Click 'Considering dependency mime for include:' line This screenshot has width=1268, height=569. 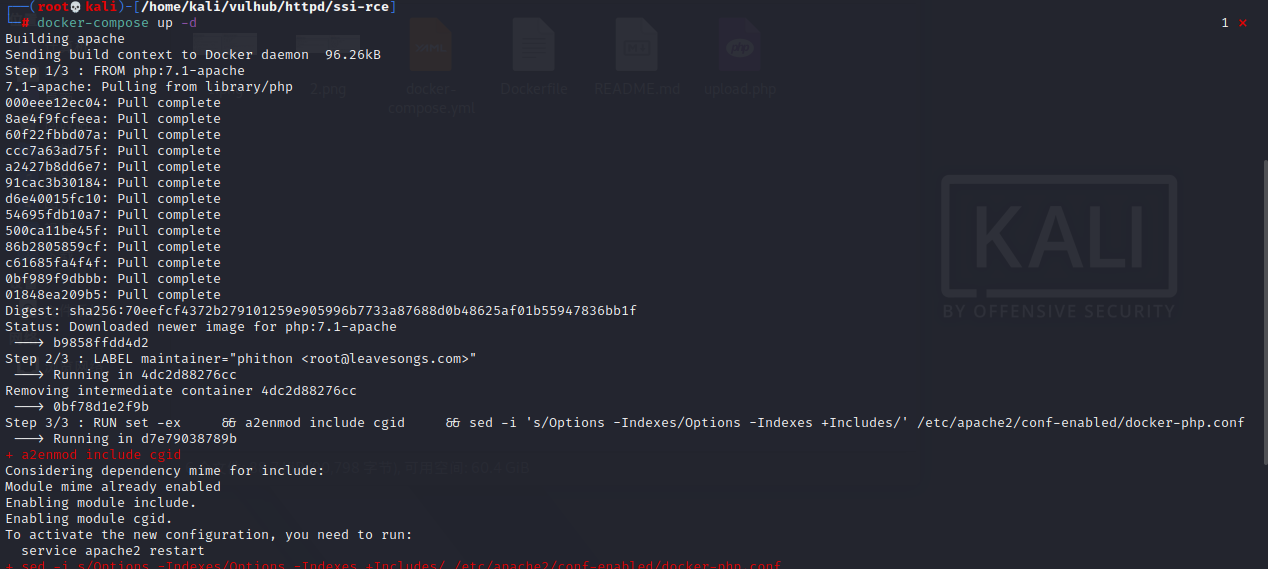click(165, 471)
